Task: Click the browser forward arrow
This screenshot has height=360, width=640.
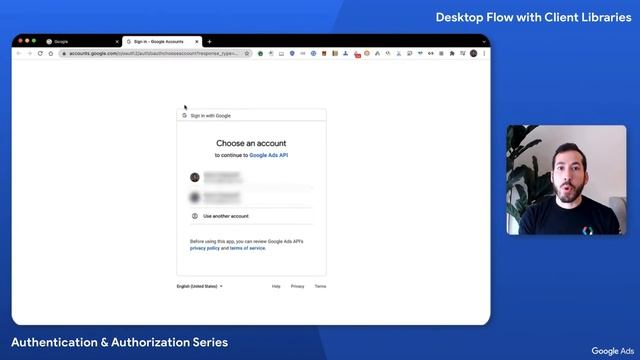Action: pos(29,53)
